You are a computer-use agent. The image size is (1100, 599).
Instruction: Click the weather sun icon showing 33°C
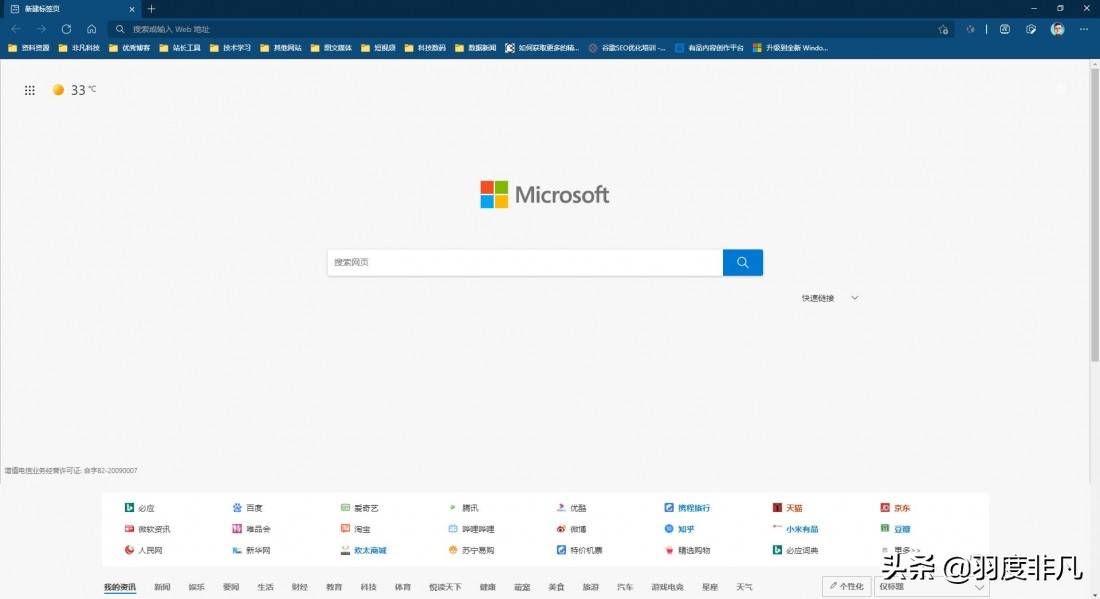[x=58, y=90]
